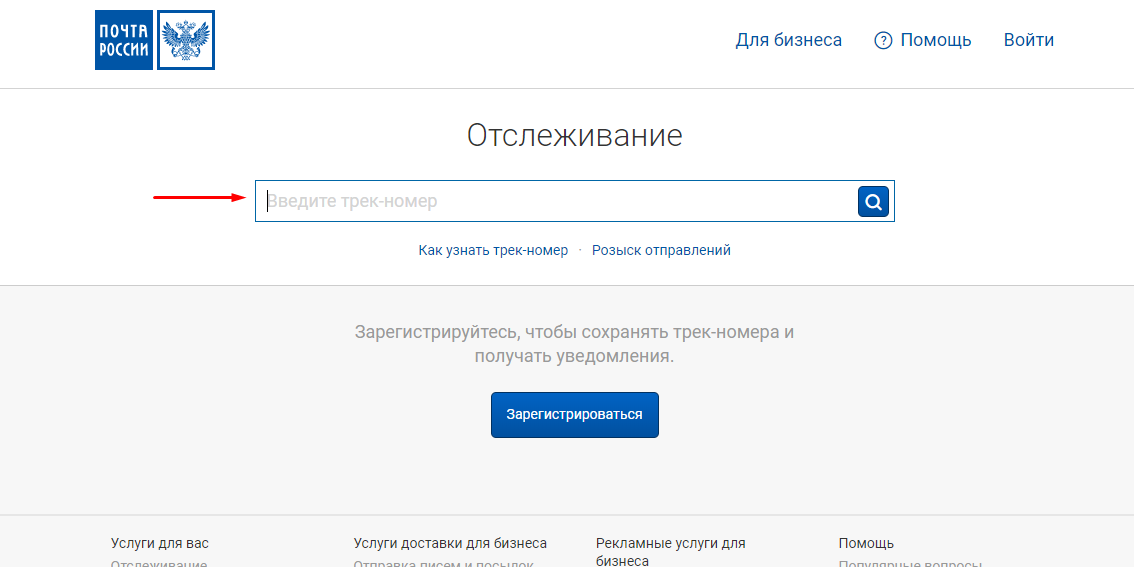Click the double-headed eagle emblem
Viewport: 1134px width, 567px height.
186,40
